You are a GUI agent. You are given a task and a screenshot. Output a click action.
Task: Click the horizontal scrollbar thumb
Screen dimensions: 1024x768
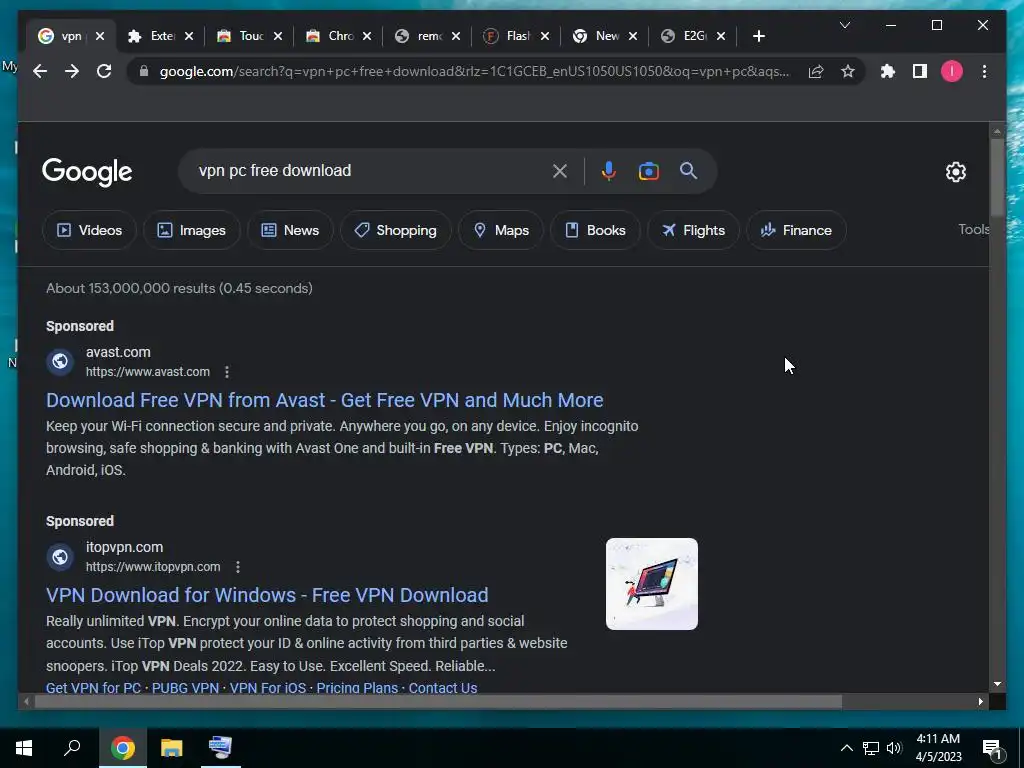click(438, 702)
